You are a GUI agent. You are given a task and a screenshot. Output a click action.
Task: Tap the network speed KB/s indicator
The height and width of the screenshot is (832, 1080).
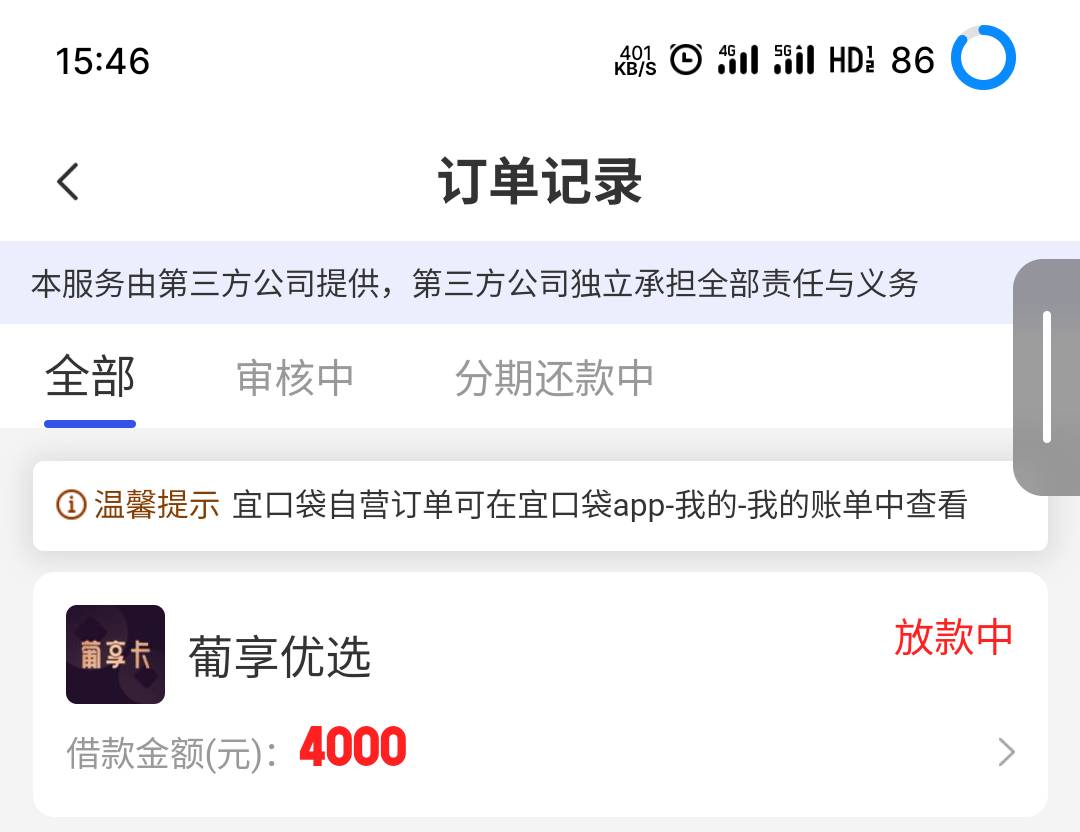(635, 61)
